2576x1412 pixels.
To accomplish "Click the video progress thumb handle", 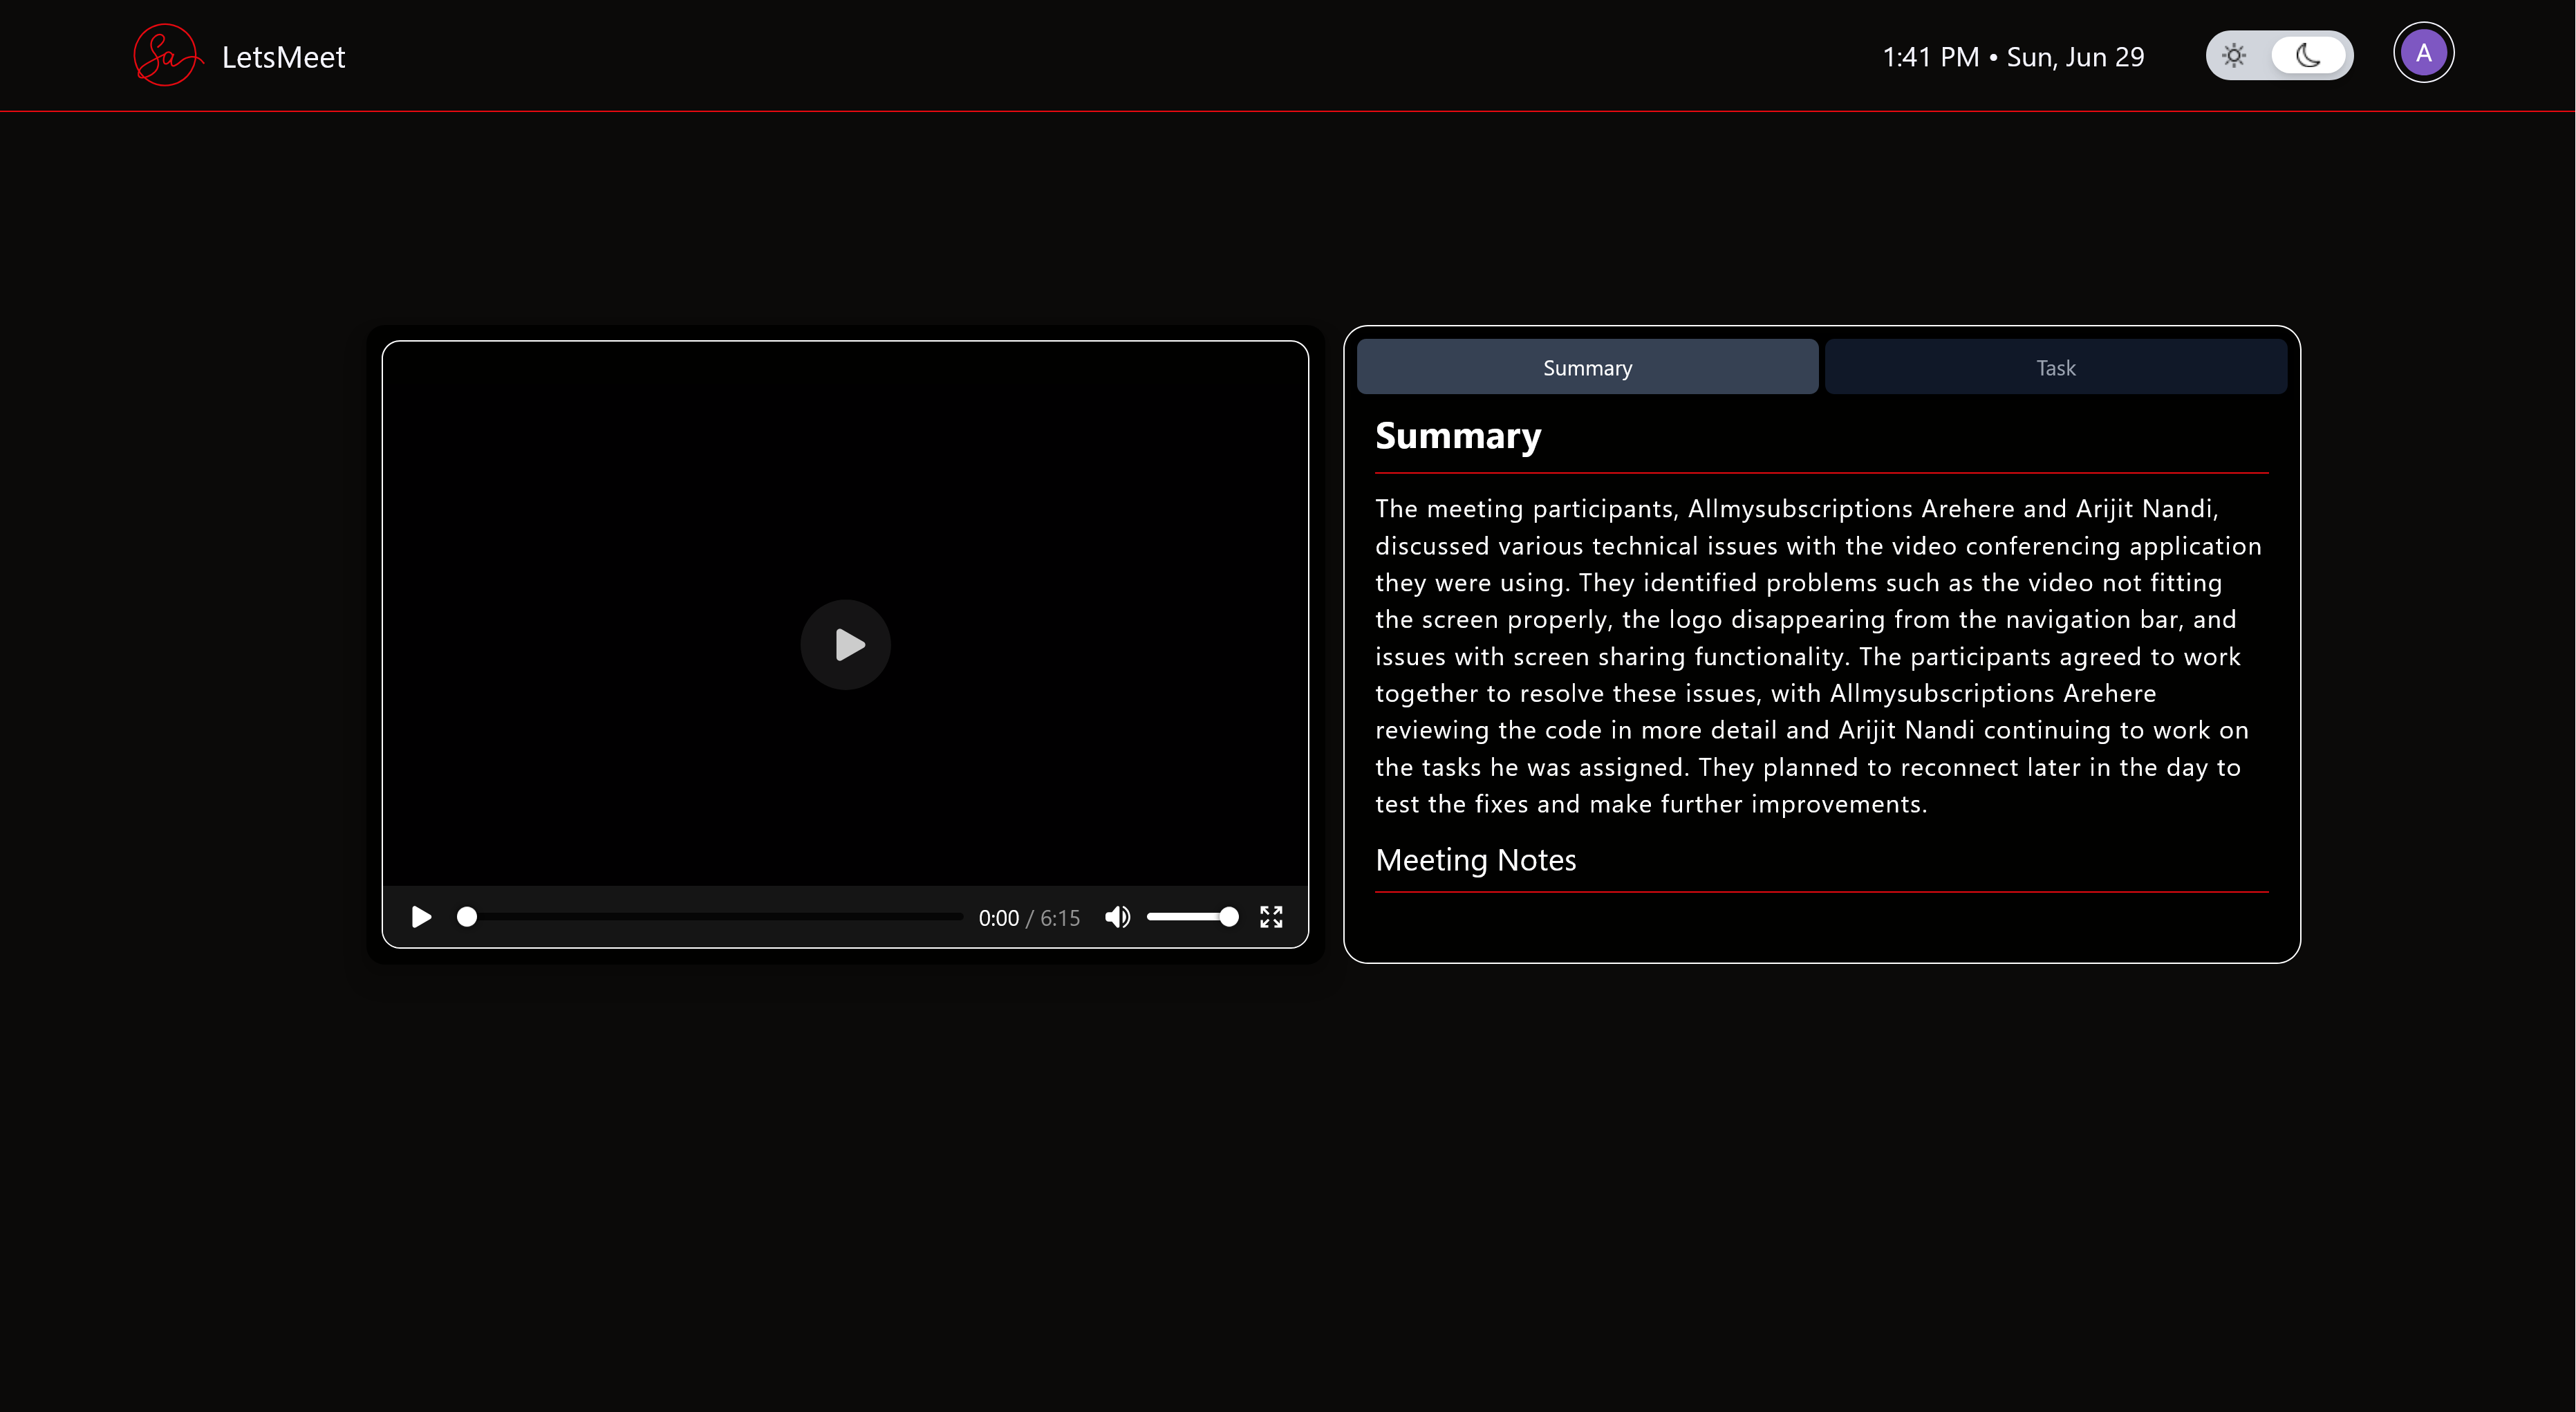I will (x=466, y=917).
